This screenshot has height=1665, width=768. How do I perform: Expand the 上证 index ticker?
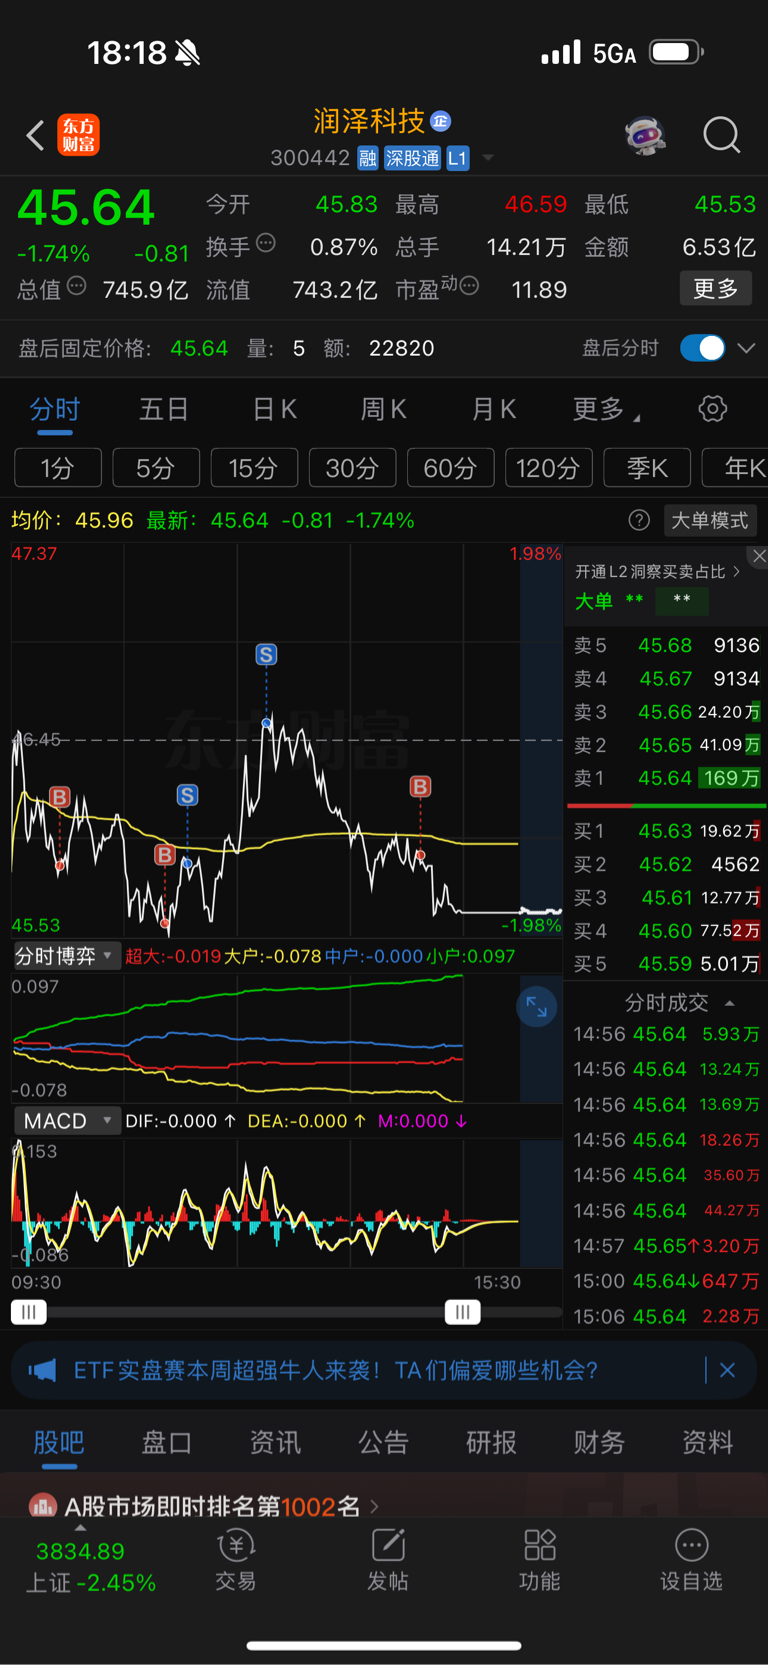[x=81, y=1528]
